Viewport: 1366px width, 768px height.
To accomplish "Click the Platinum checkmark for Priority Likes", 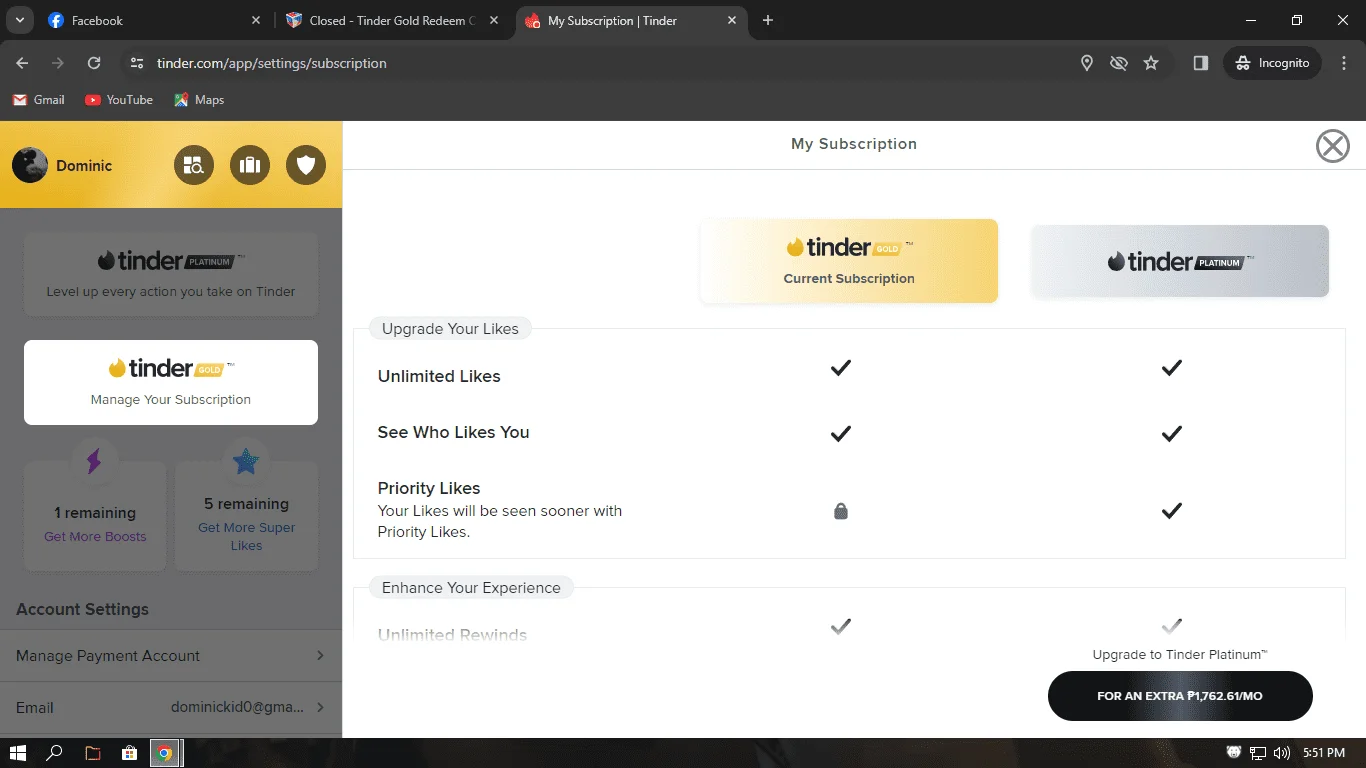I will [x=1172, y=510].
